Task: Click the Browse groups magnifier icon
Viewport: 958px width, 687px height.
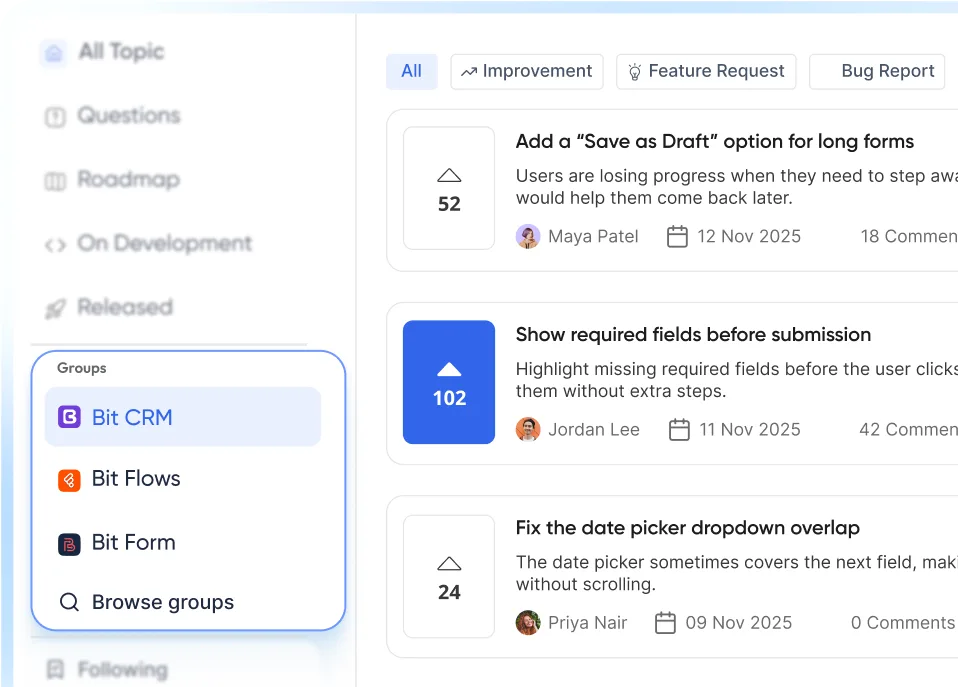Action: [x=69, y=602]
